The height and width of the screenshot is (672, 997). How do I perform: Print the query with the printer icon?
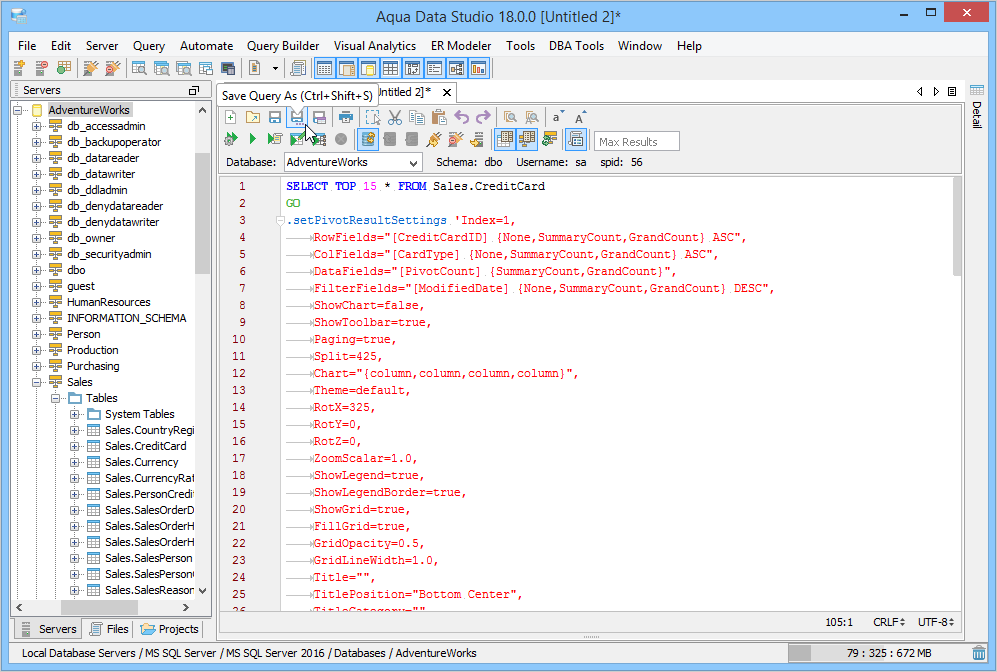click(345, 117)
